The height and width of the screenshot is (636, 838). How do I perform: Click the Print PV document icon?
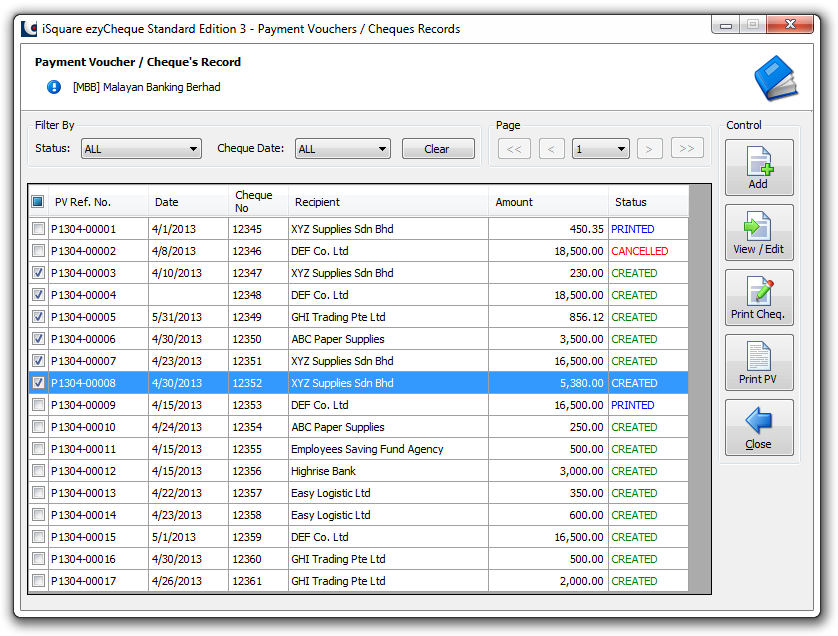coord(759,362)
